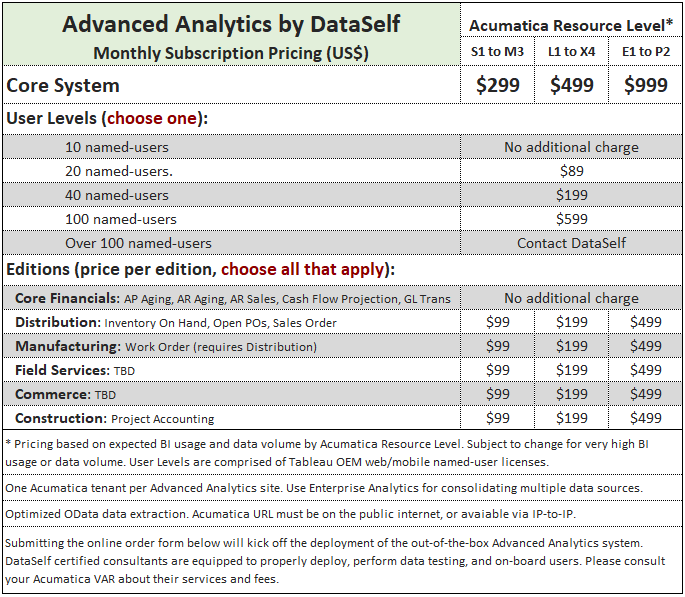Click the Manufacturing $499 price
The image size is (685, 597).
[x=646, y=346]
